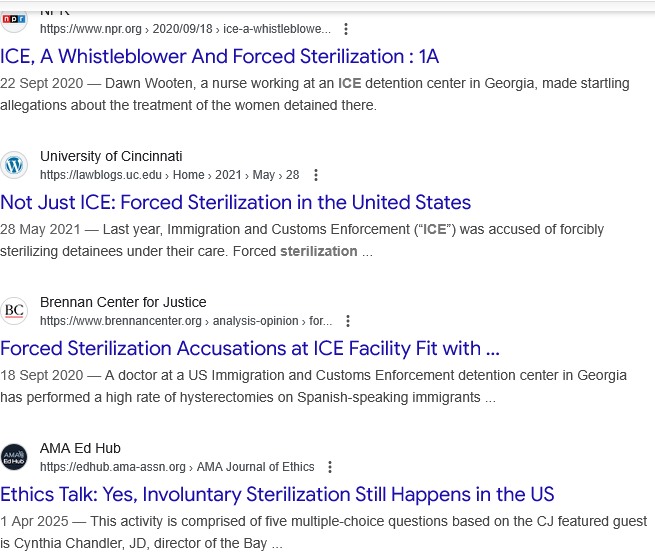655x556 pixels.
Task: Click the AMA Ed Hub favicon
Action: [x=14, y=457]
